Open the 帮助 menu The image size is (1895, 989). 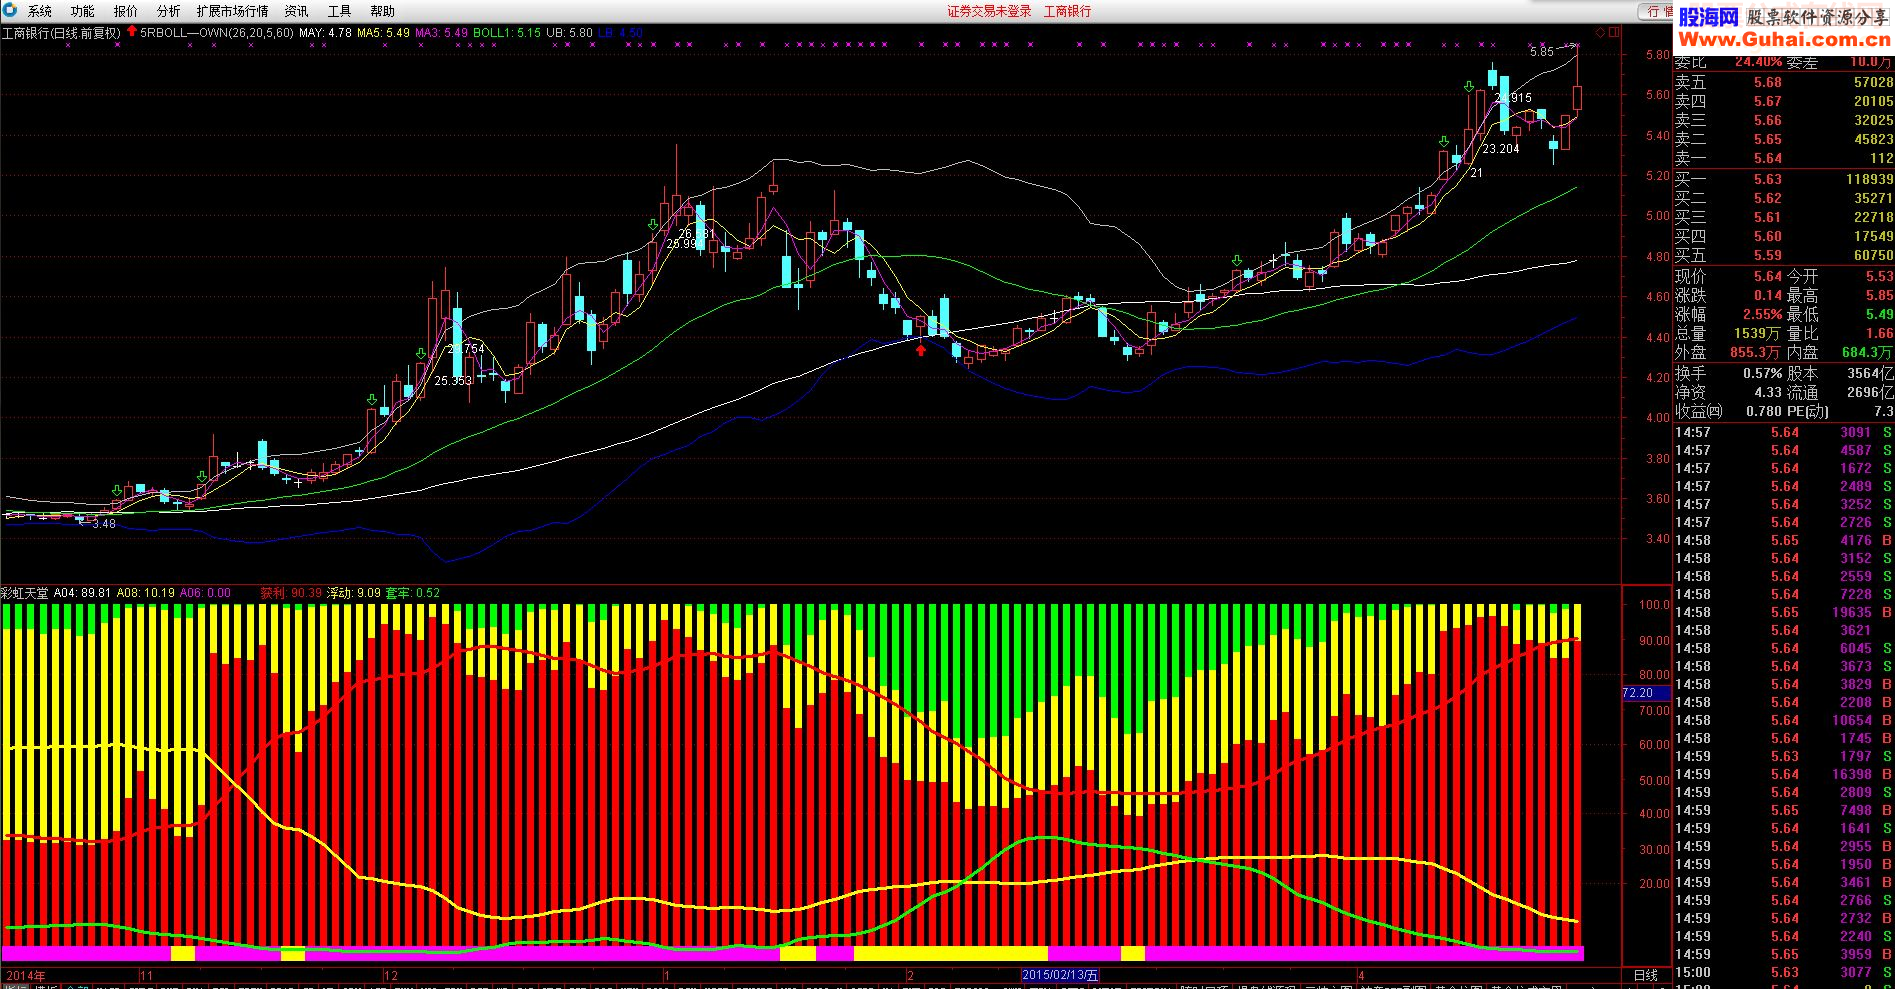382,11
